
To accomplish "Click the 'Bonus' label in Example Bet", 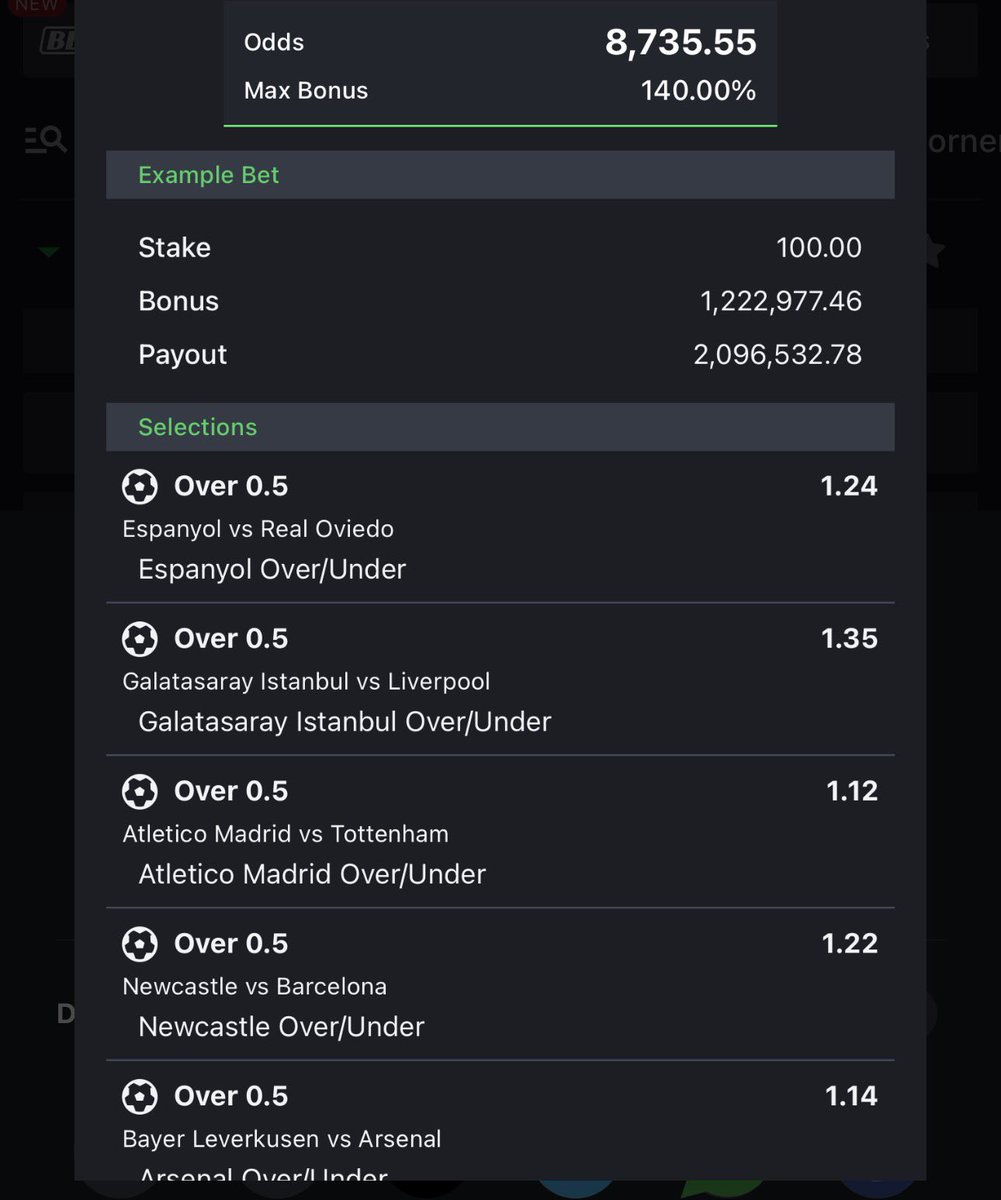I will tap(178, 301).
